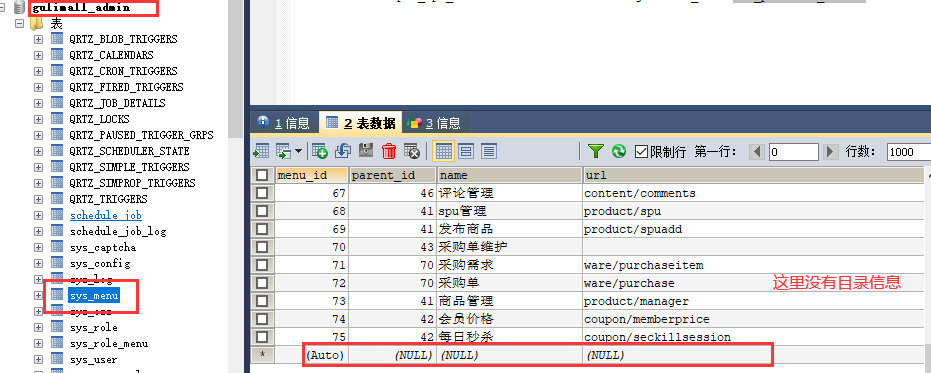This screenshot has width=931, height=373.
Task: Click the QRTZ_PAUSED_TRIGGER_GRPS table icon
Action: pyautogui.click(x=57, y=135)
